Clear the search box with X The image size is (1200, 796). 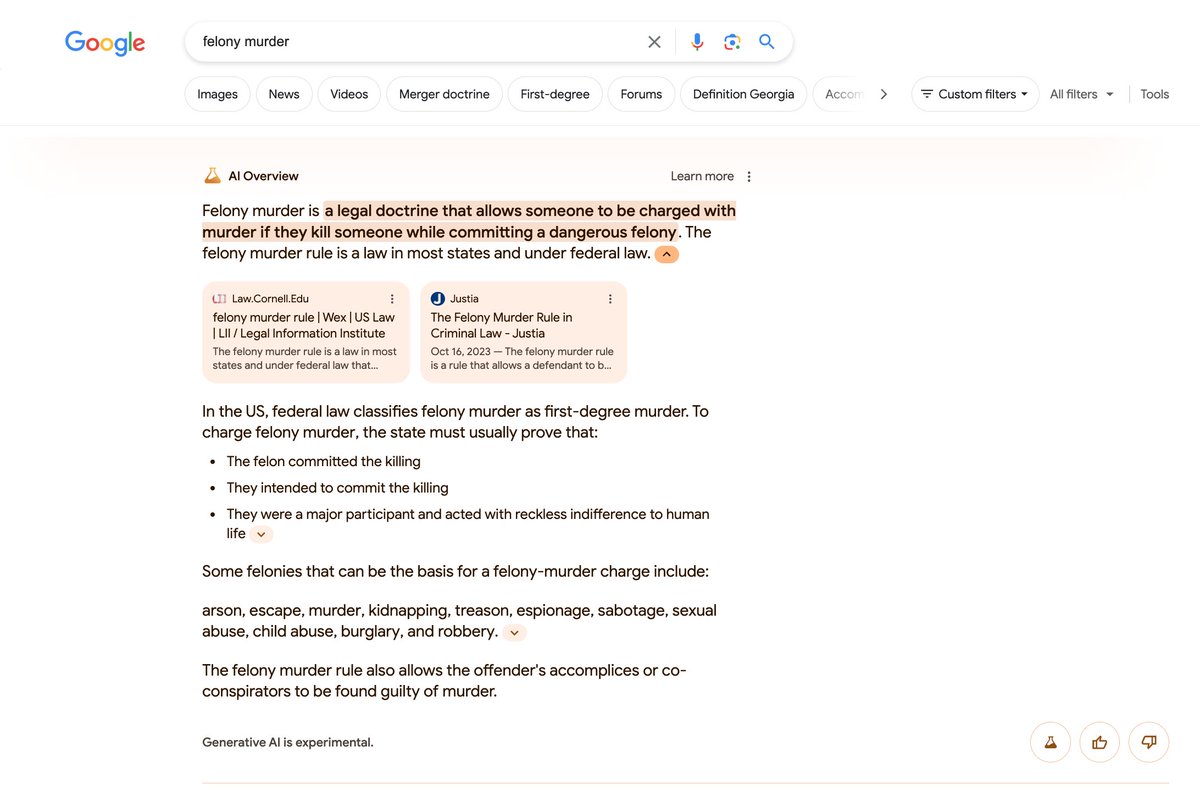[x=654, y=42]
